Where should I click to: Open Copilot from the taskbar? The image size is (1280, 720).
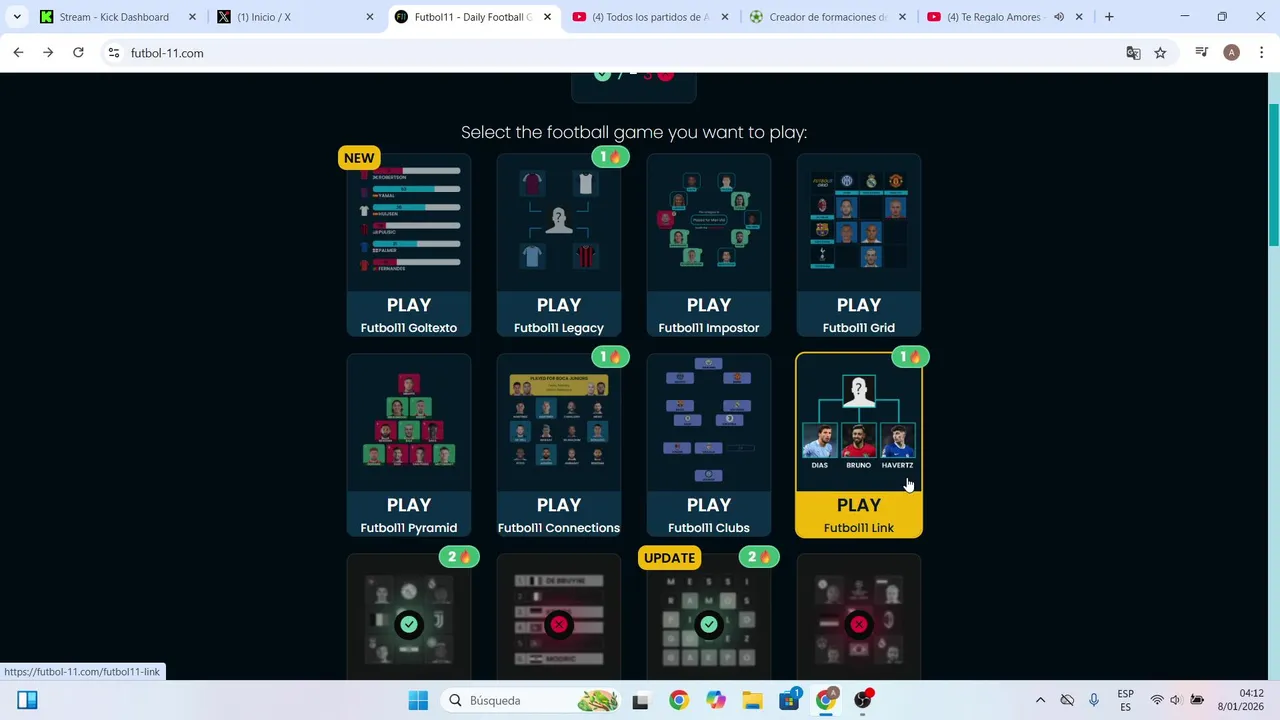[x=716, y=700]
